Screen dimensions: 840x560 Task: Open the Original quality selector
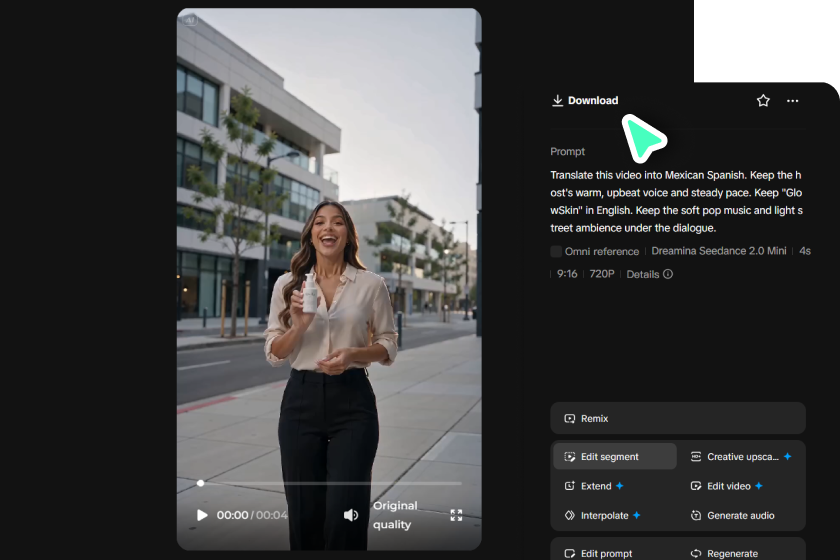pos(395,515)
